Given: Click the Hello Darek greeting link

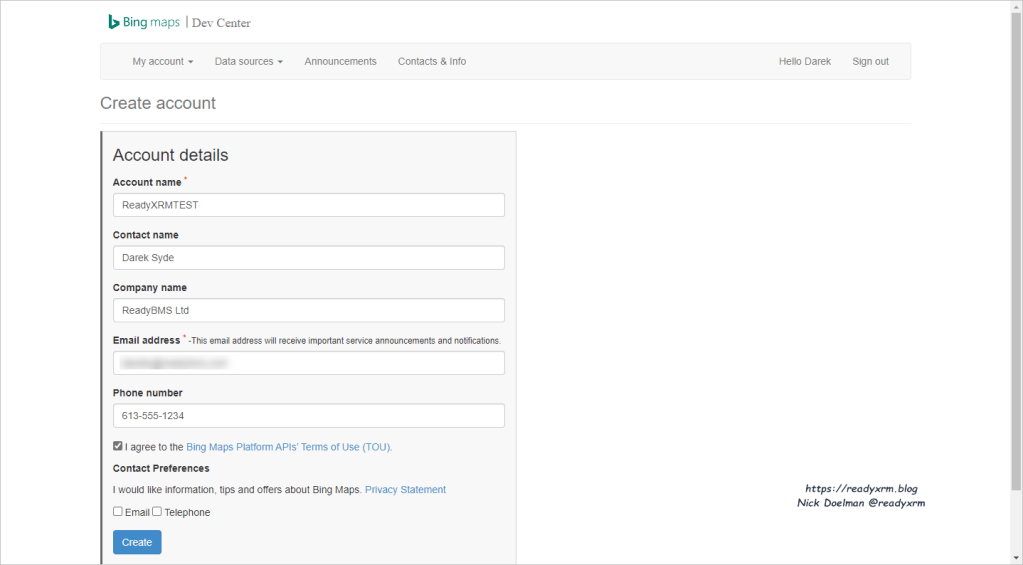Looking at the screenshot, I should click(804, 61).
